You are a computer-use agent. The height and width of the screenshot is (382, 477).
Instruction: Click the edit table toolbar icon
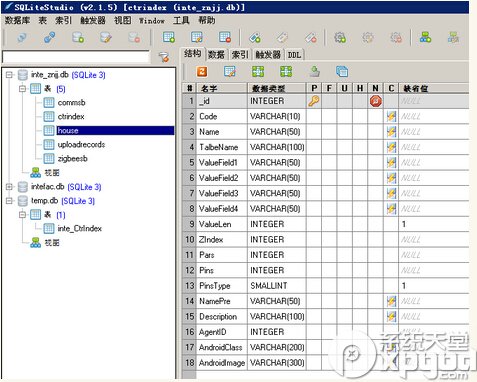click(197, 37)
